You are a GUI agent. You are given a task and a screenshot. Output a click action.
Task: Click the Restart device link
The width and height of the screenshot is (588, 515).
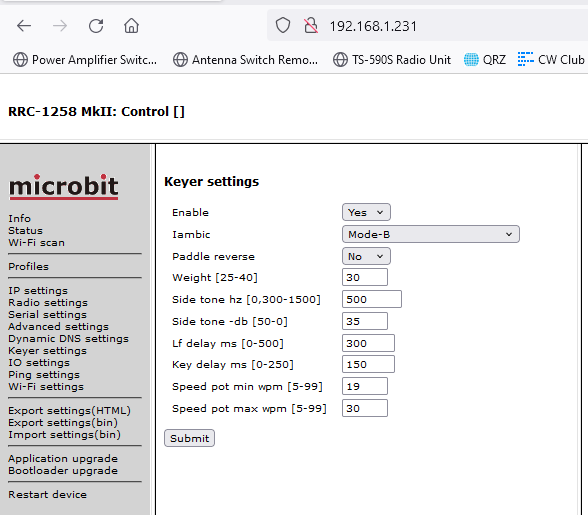[x=48, y=495]
